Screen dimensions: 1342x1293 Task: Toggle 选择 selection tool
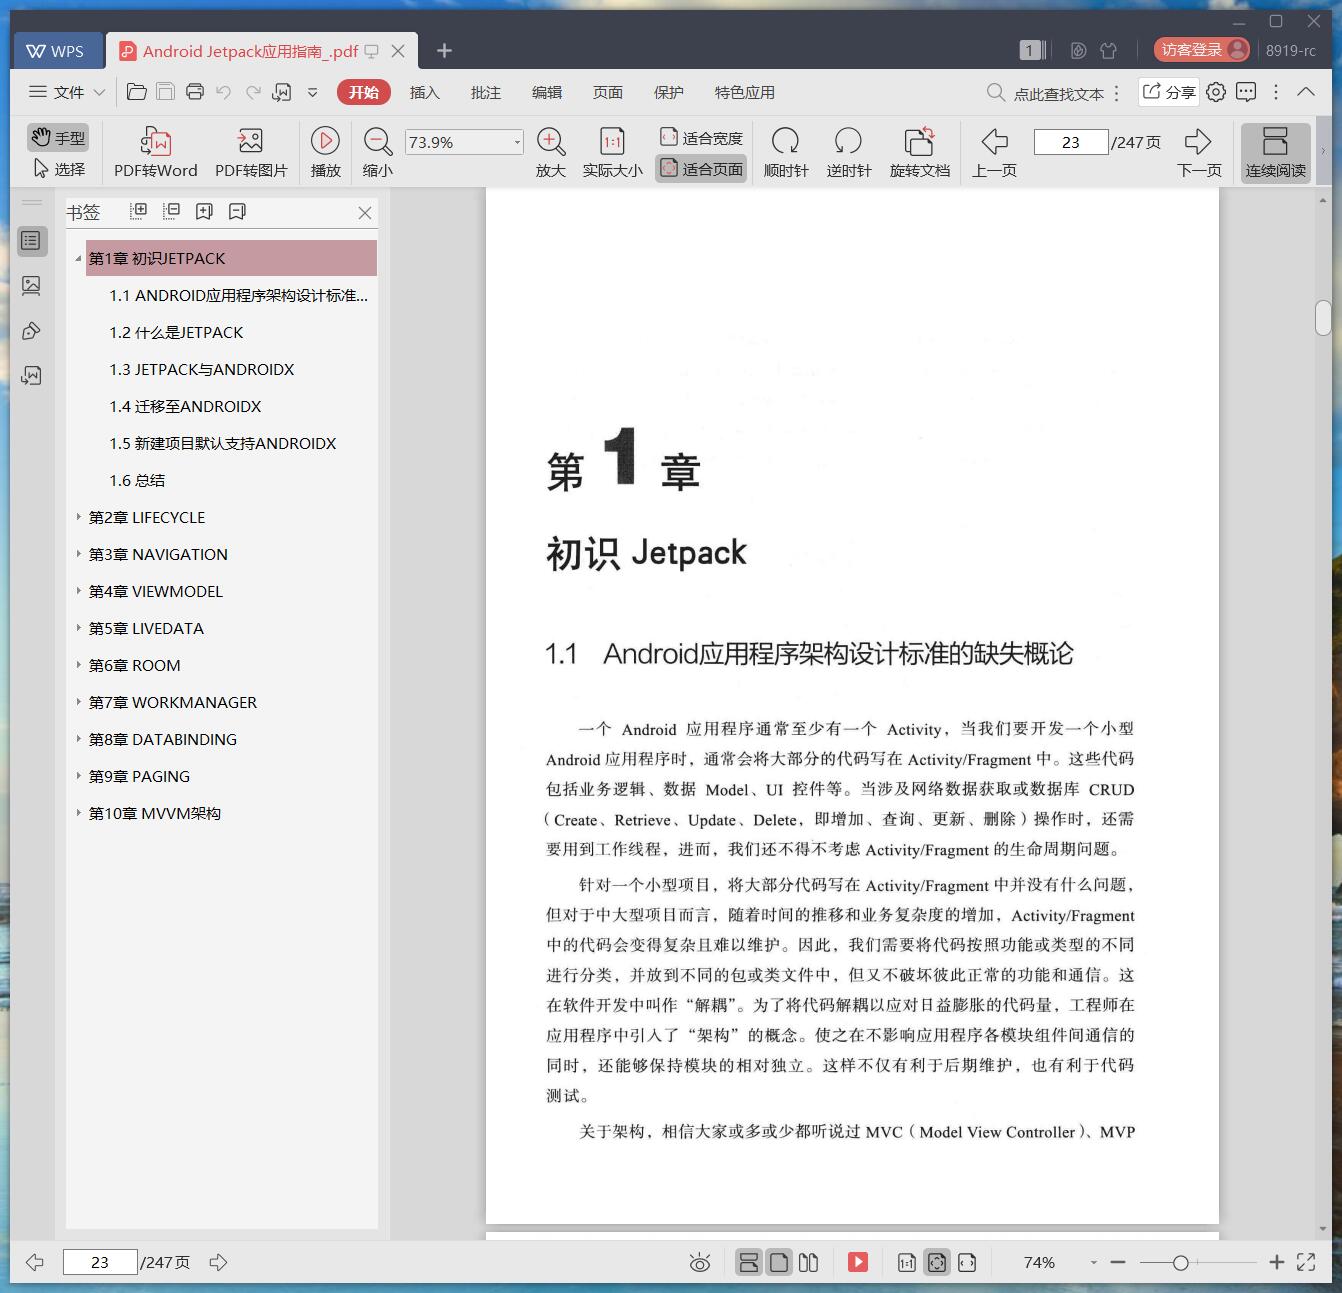[x=59, y=169]
